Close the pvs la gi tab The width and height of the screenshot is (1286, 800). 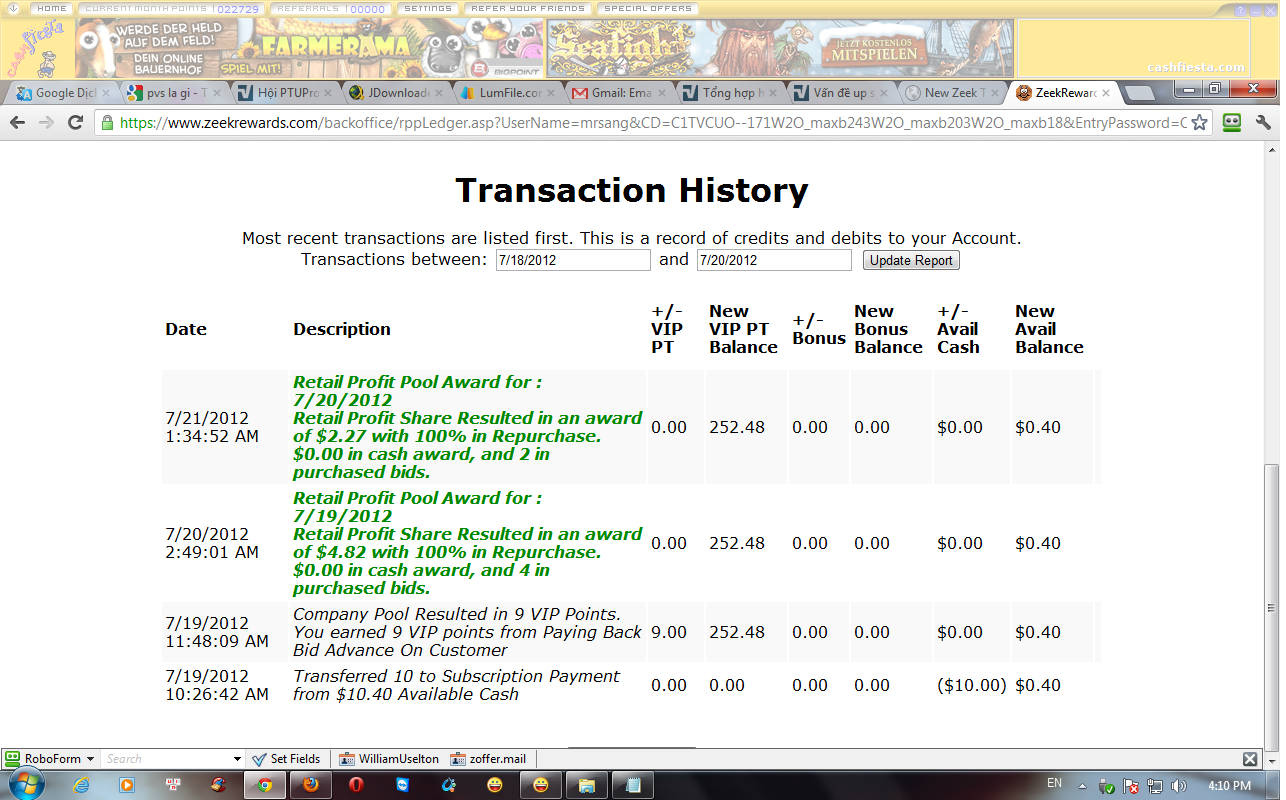pyautogui.click(x=217, y=93)
